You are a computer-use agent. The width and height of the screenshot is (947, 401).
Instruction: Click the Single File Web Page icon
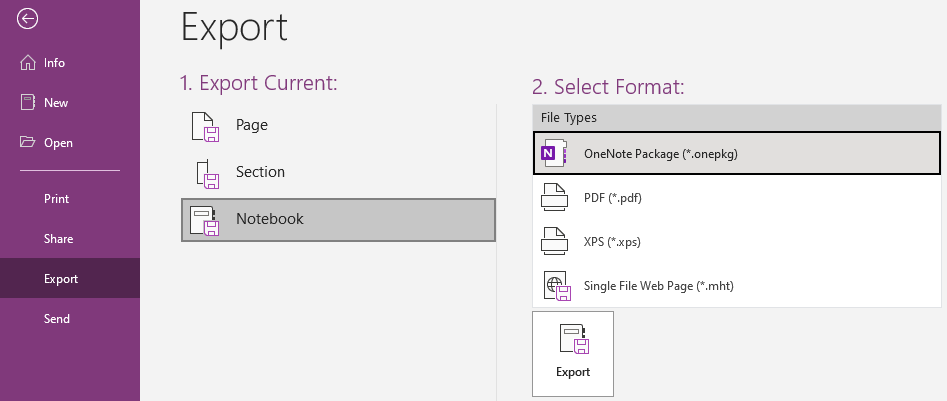(556, 286)
